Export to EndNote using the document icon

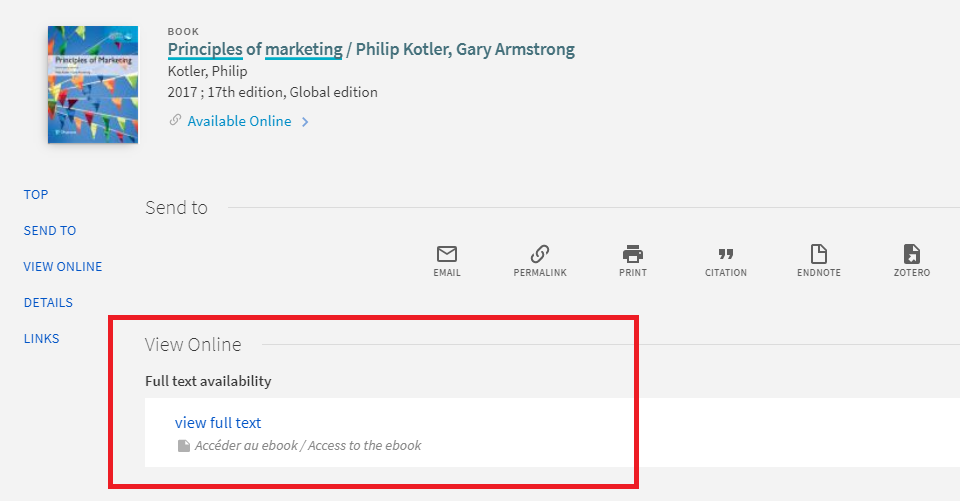pos(819,254)
